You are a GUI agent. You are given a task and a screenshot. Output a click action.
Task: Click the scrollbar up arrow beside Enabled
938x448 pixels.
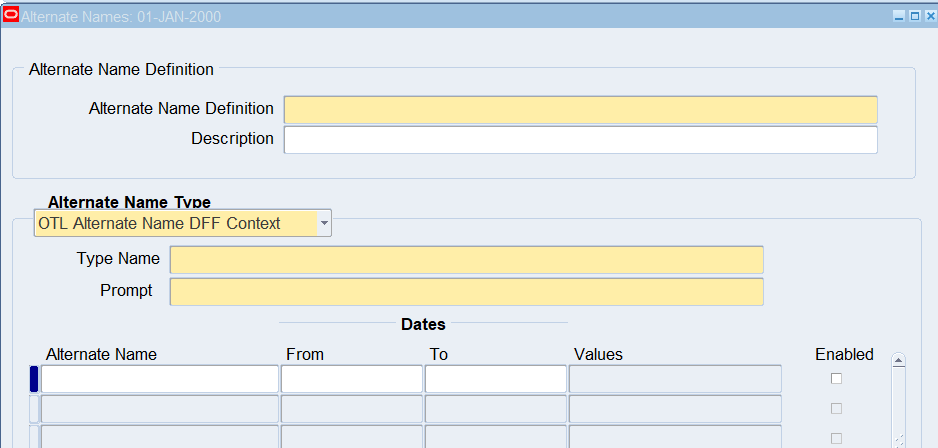coord(898,361)
